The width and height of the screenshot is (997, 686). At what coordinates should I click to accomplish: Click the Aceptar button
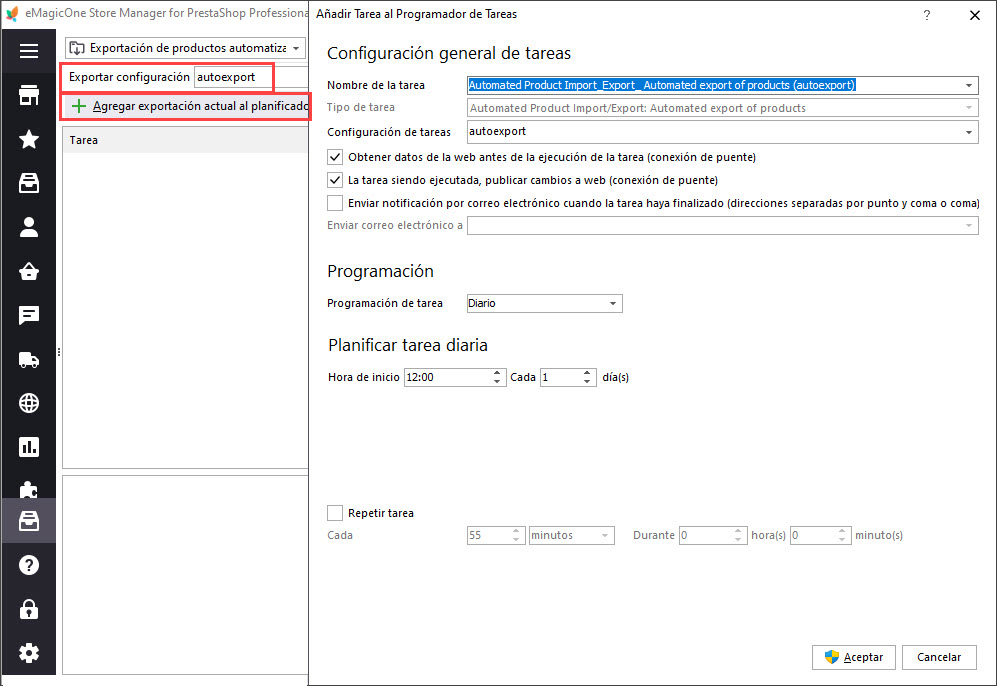point(853,657)
